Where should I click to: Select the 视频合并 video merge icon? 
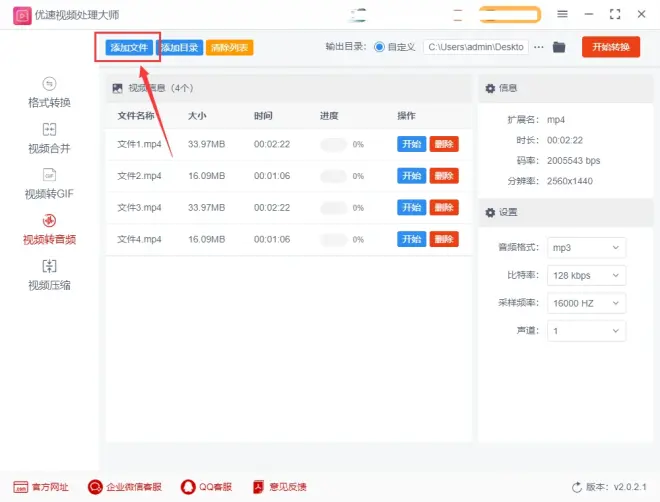[49, 130]
